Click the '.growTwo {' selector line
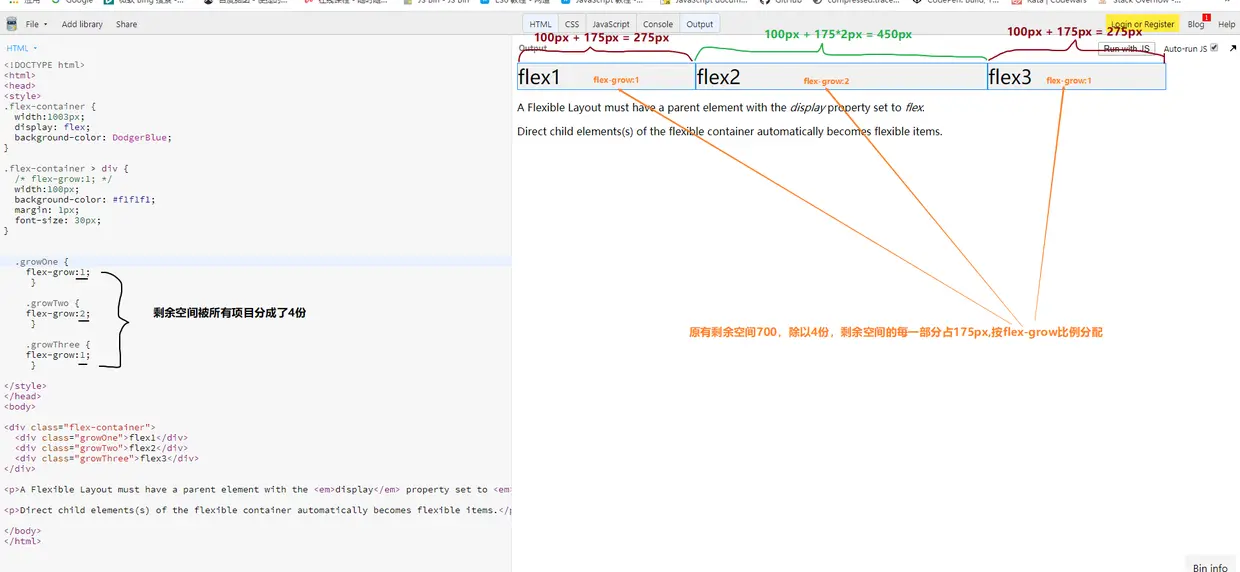The height and width of the screenshot is (572, 1240). (x=53, y=303)
